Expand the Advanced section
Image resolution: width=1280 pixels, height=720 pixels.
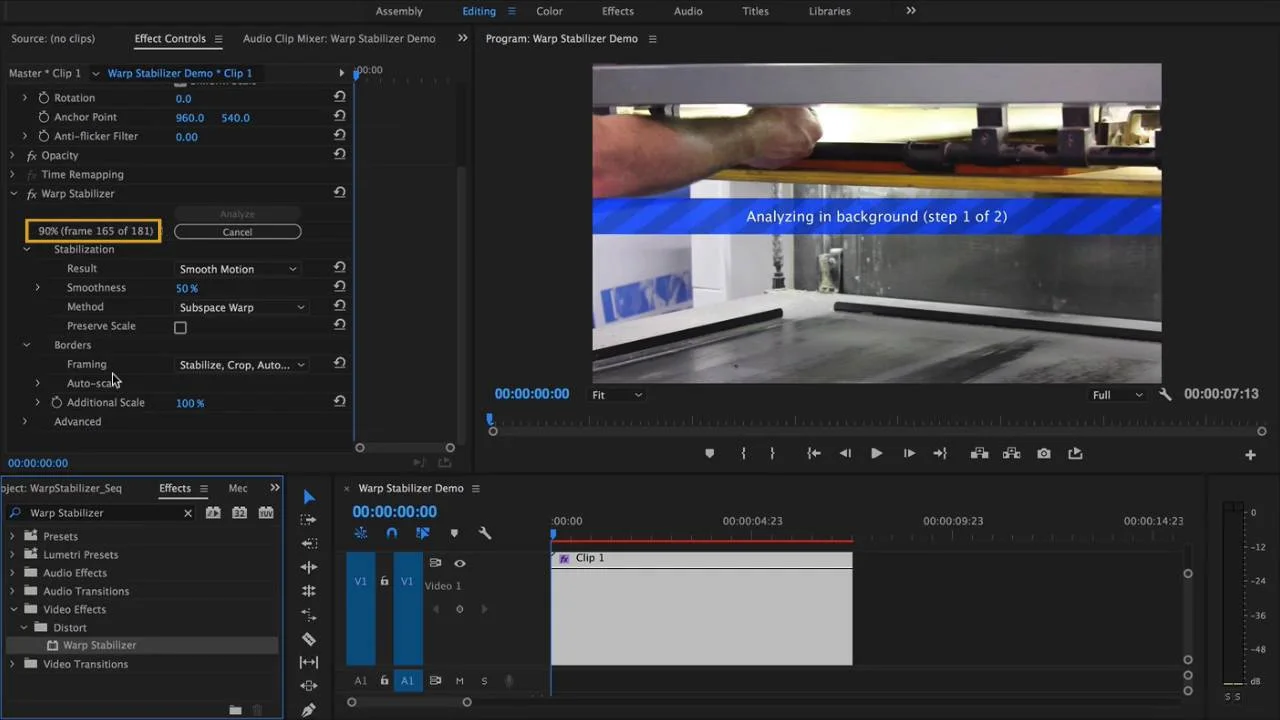coord(25,422)
